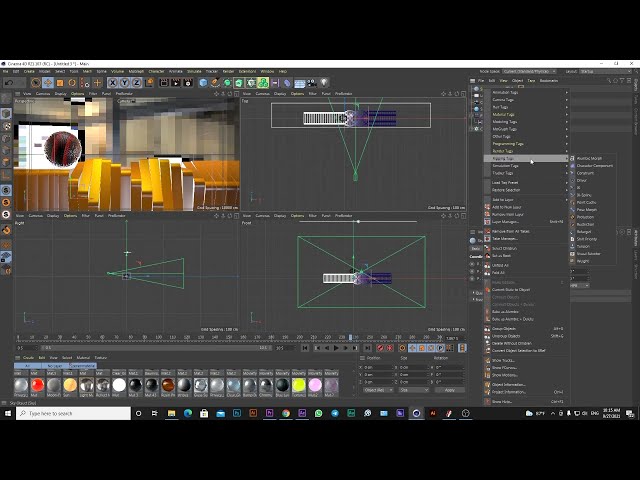Viewport: 640px width, 480px height.
Task: Toggle Rotation keyframe recording
Action: pos(431,348)
